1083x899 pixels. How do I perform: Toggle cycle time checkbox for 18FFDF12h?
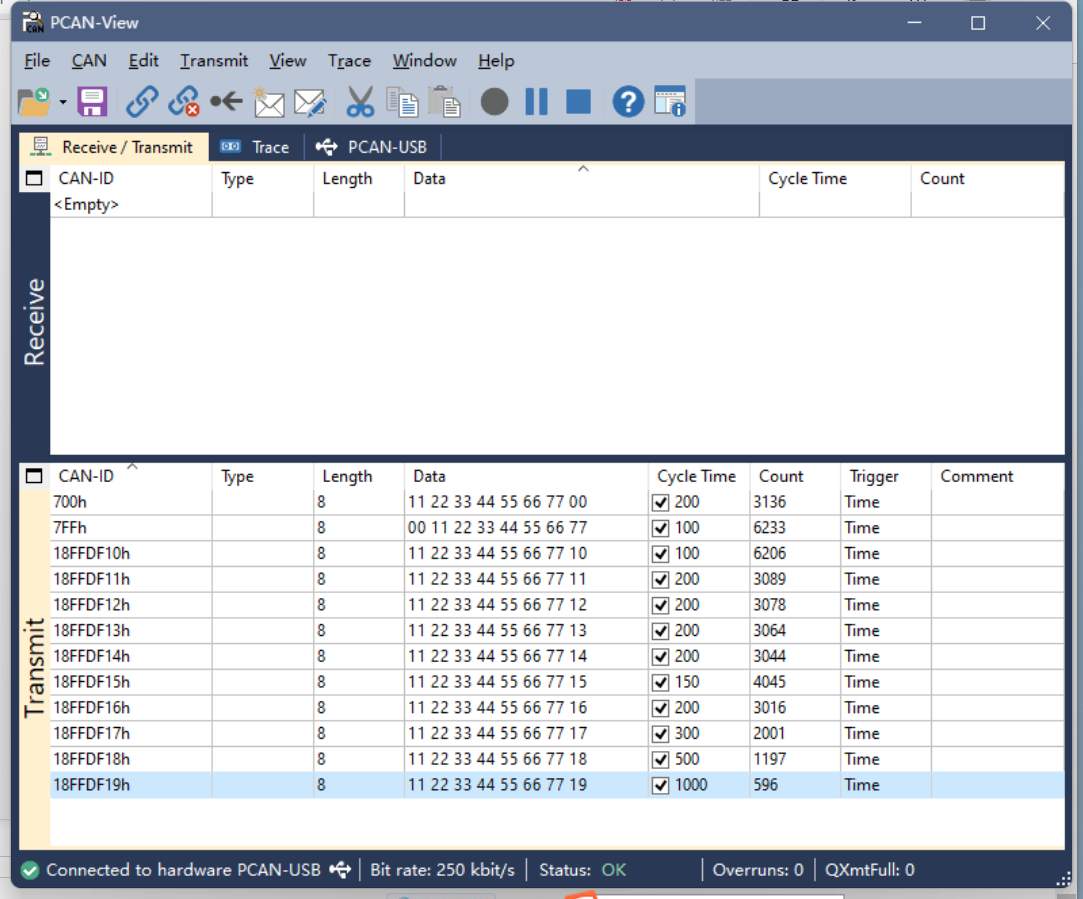tap(660, 605)
